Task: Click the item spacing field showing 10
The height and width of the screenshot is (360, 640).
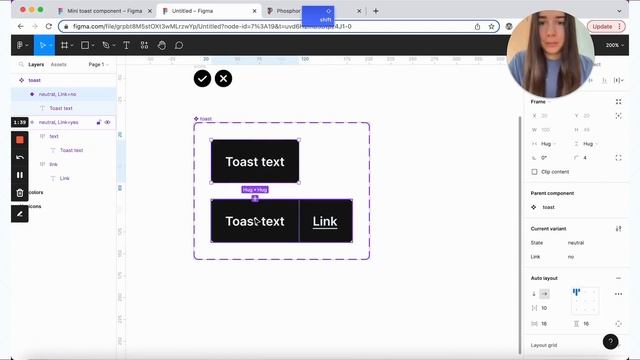Action: 544,308
